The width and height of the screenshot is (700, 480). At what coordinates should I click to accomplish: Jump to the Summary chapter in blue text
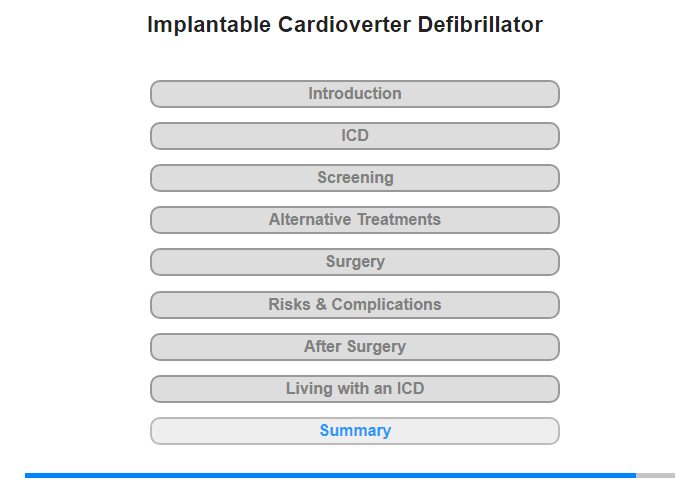click(354, 430)
